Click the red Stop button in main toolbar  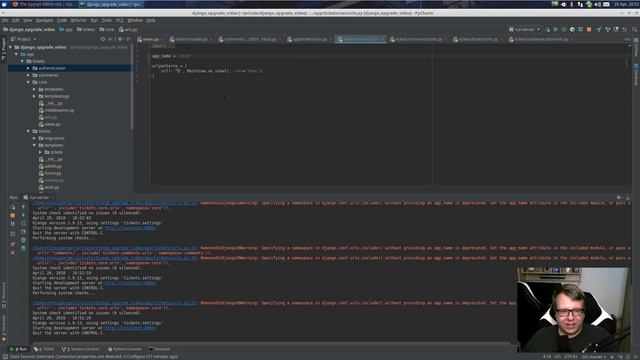(x=589, y=29)
